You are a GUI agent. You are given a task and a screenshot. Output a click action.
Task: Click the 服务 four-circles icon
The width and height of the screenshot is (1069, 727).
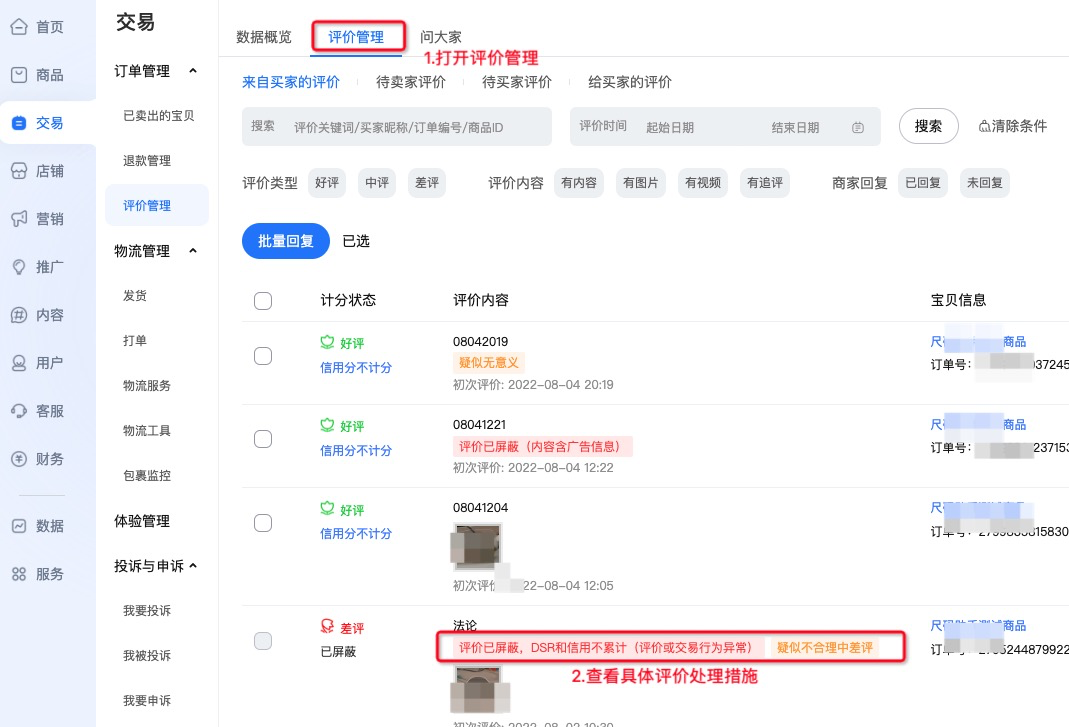point(19,574)
